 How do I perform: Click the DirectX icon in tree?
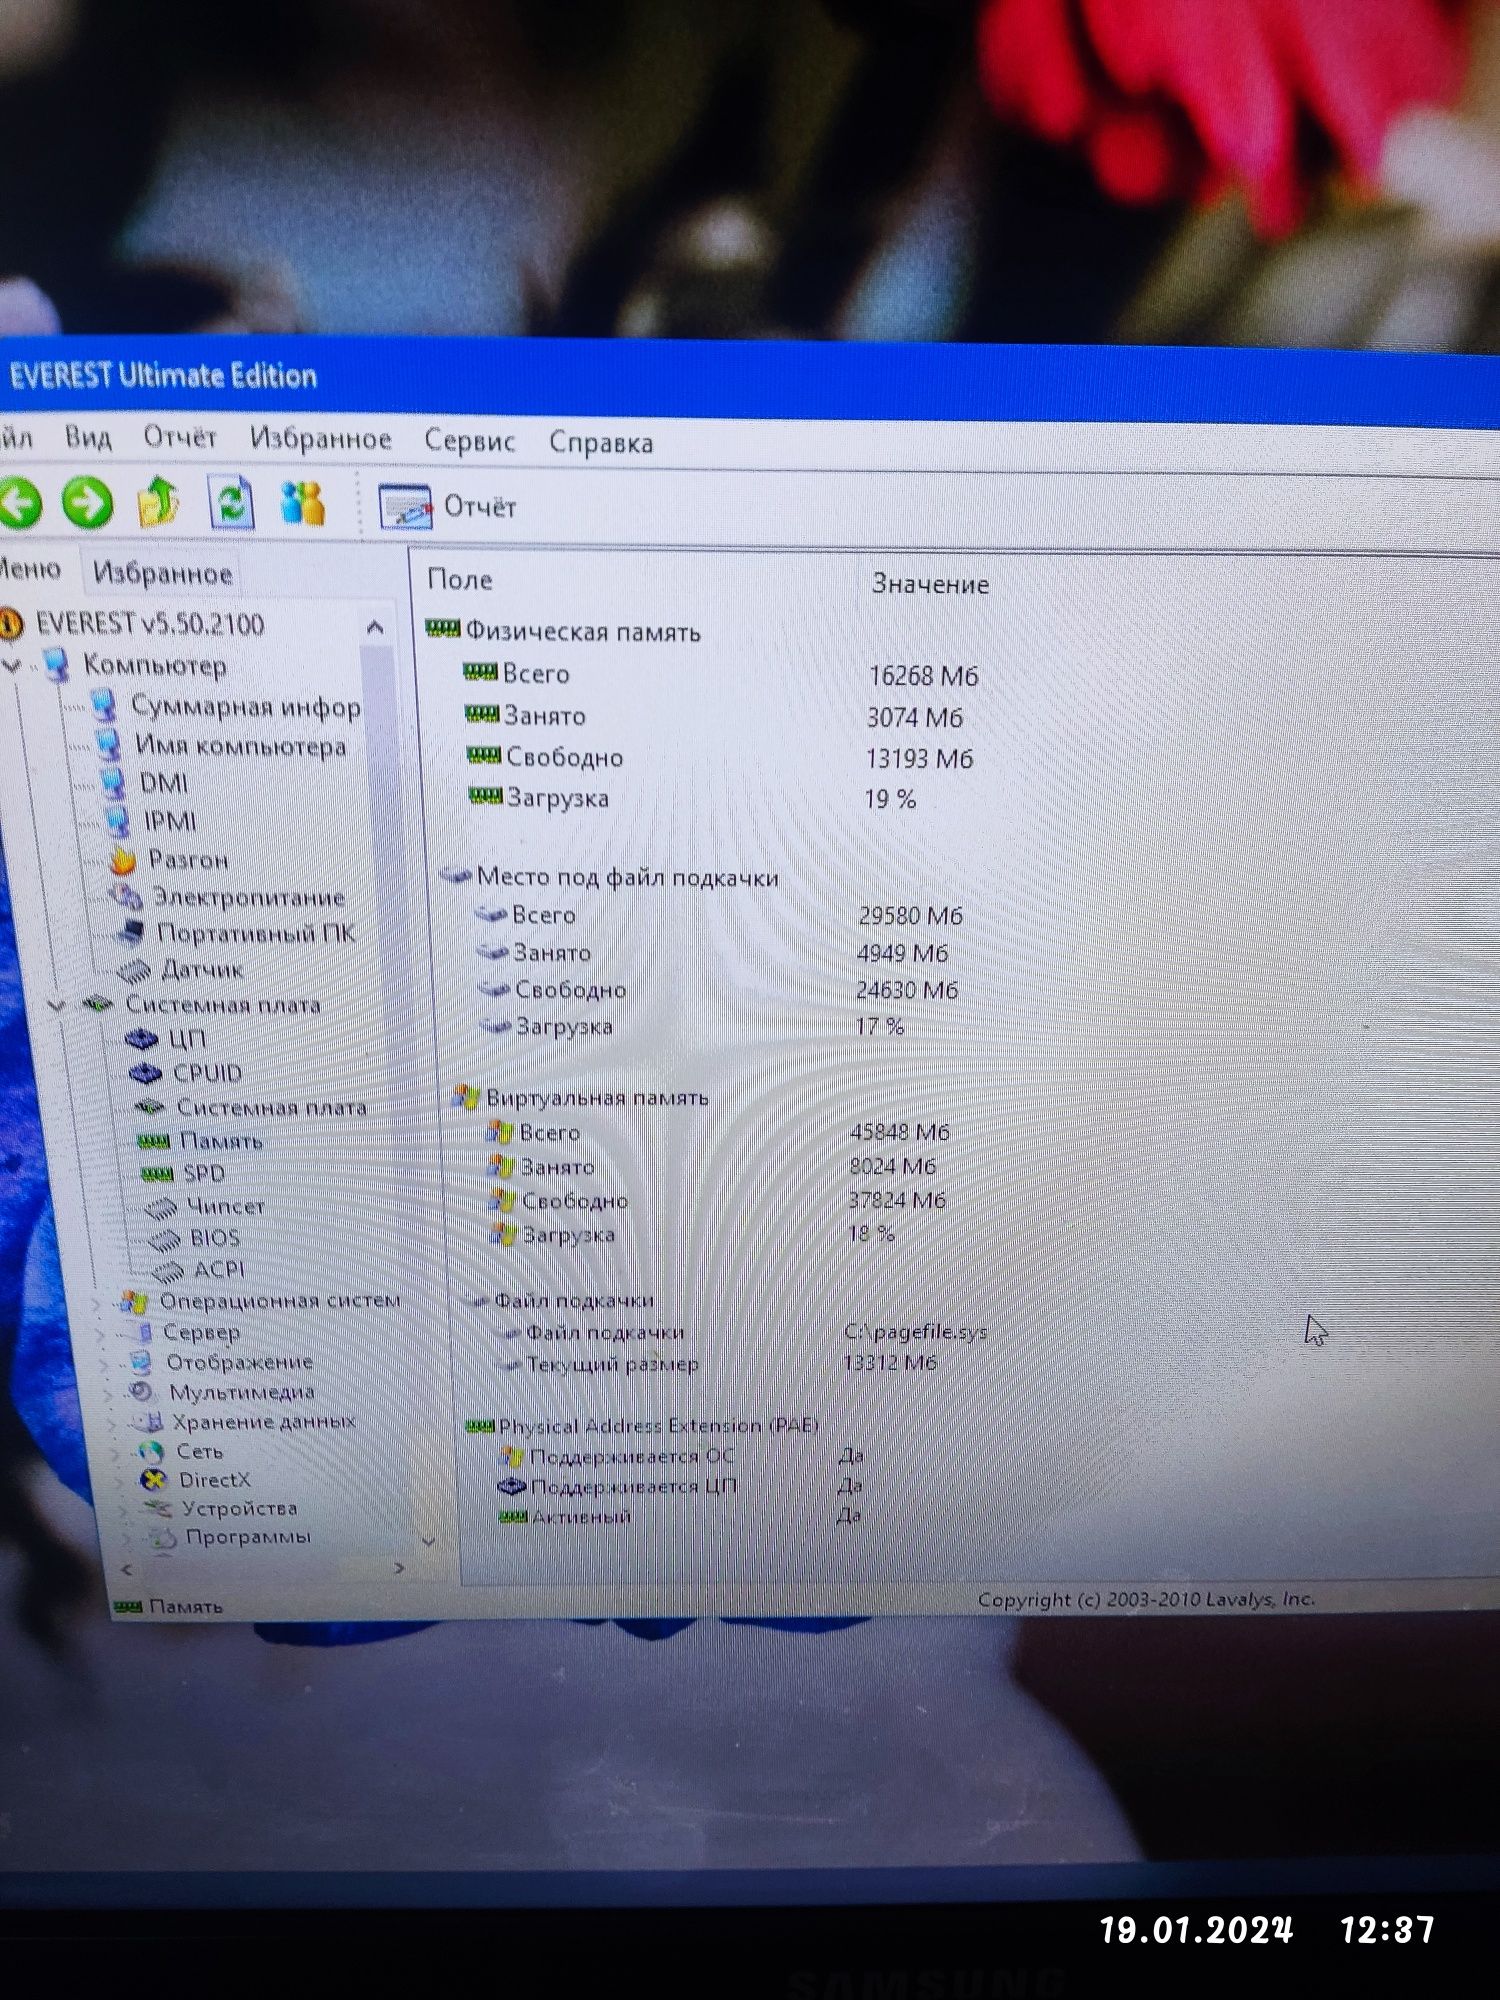pyautogui.click(x=153, y=1480)
